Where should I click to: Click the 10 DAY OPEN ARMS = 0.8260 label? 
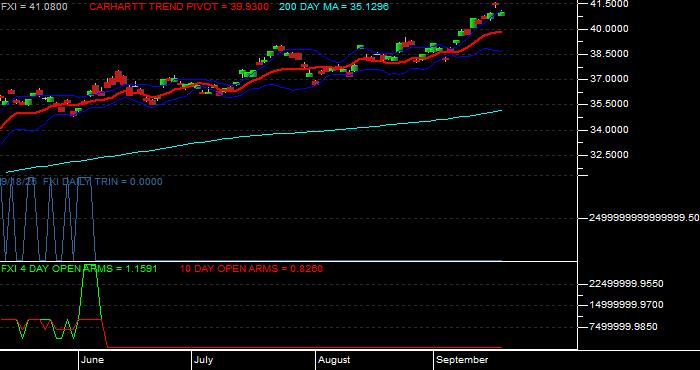tap(251, 269)
